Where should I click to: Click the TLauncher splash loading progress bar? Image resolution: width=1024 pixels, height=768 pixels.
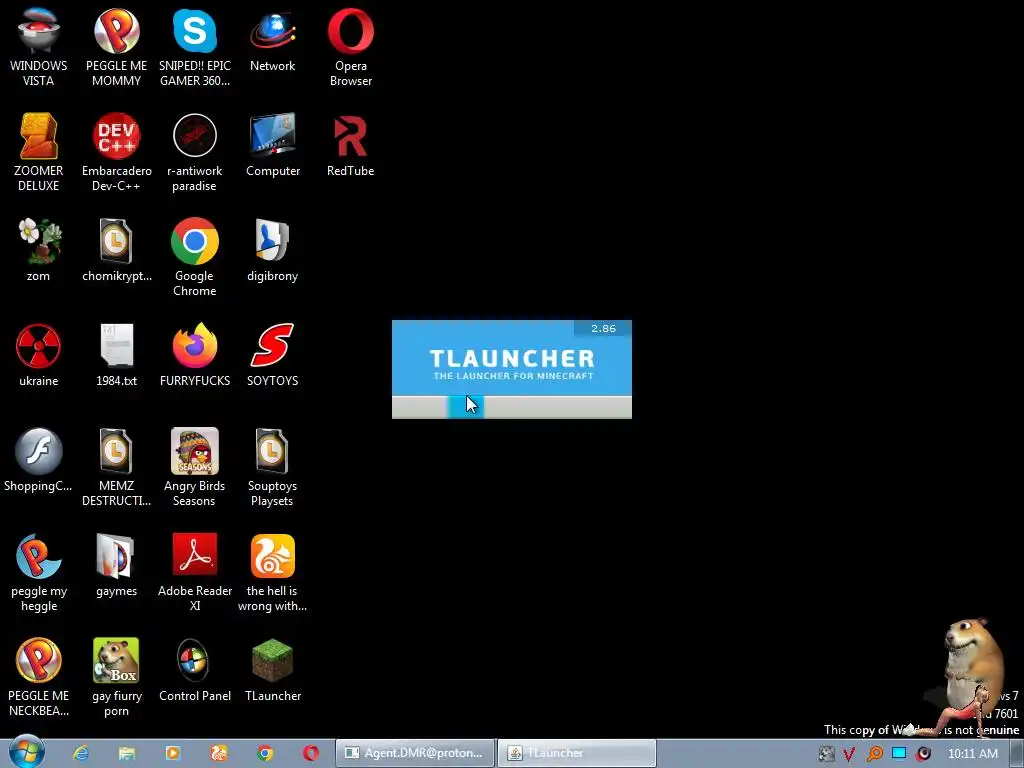[x=512, y=407]
